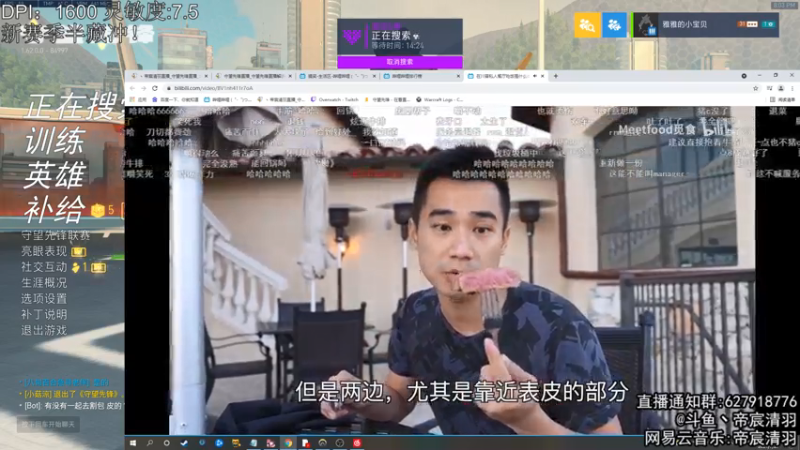Bookmark this page with star icon

756,88
